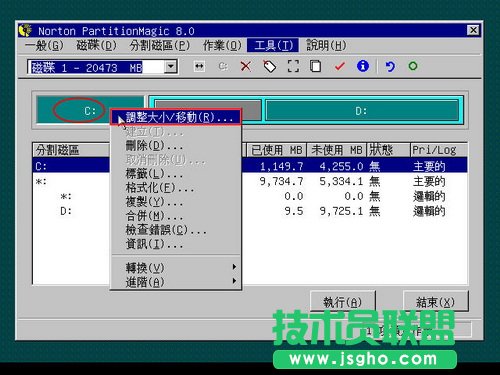Select the D: row in partition list
Image resolution: width=500 pixels, height=375 pixels.
point(250,211)
